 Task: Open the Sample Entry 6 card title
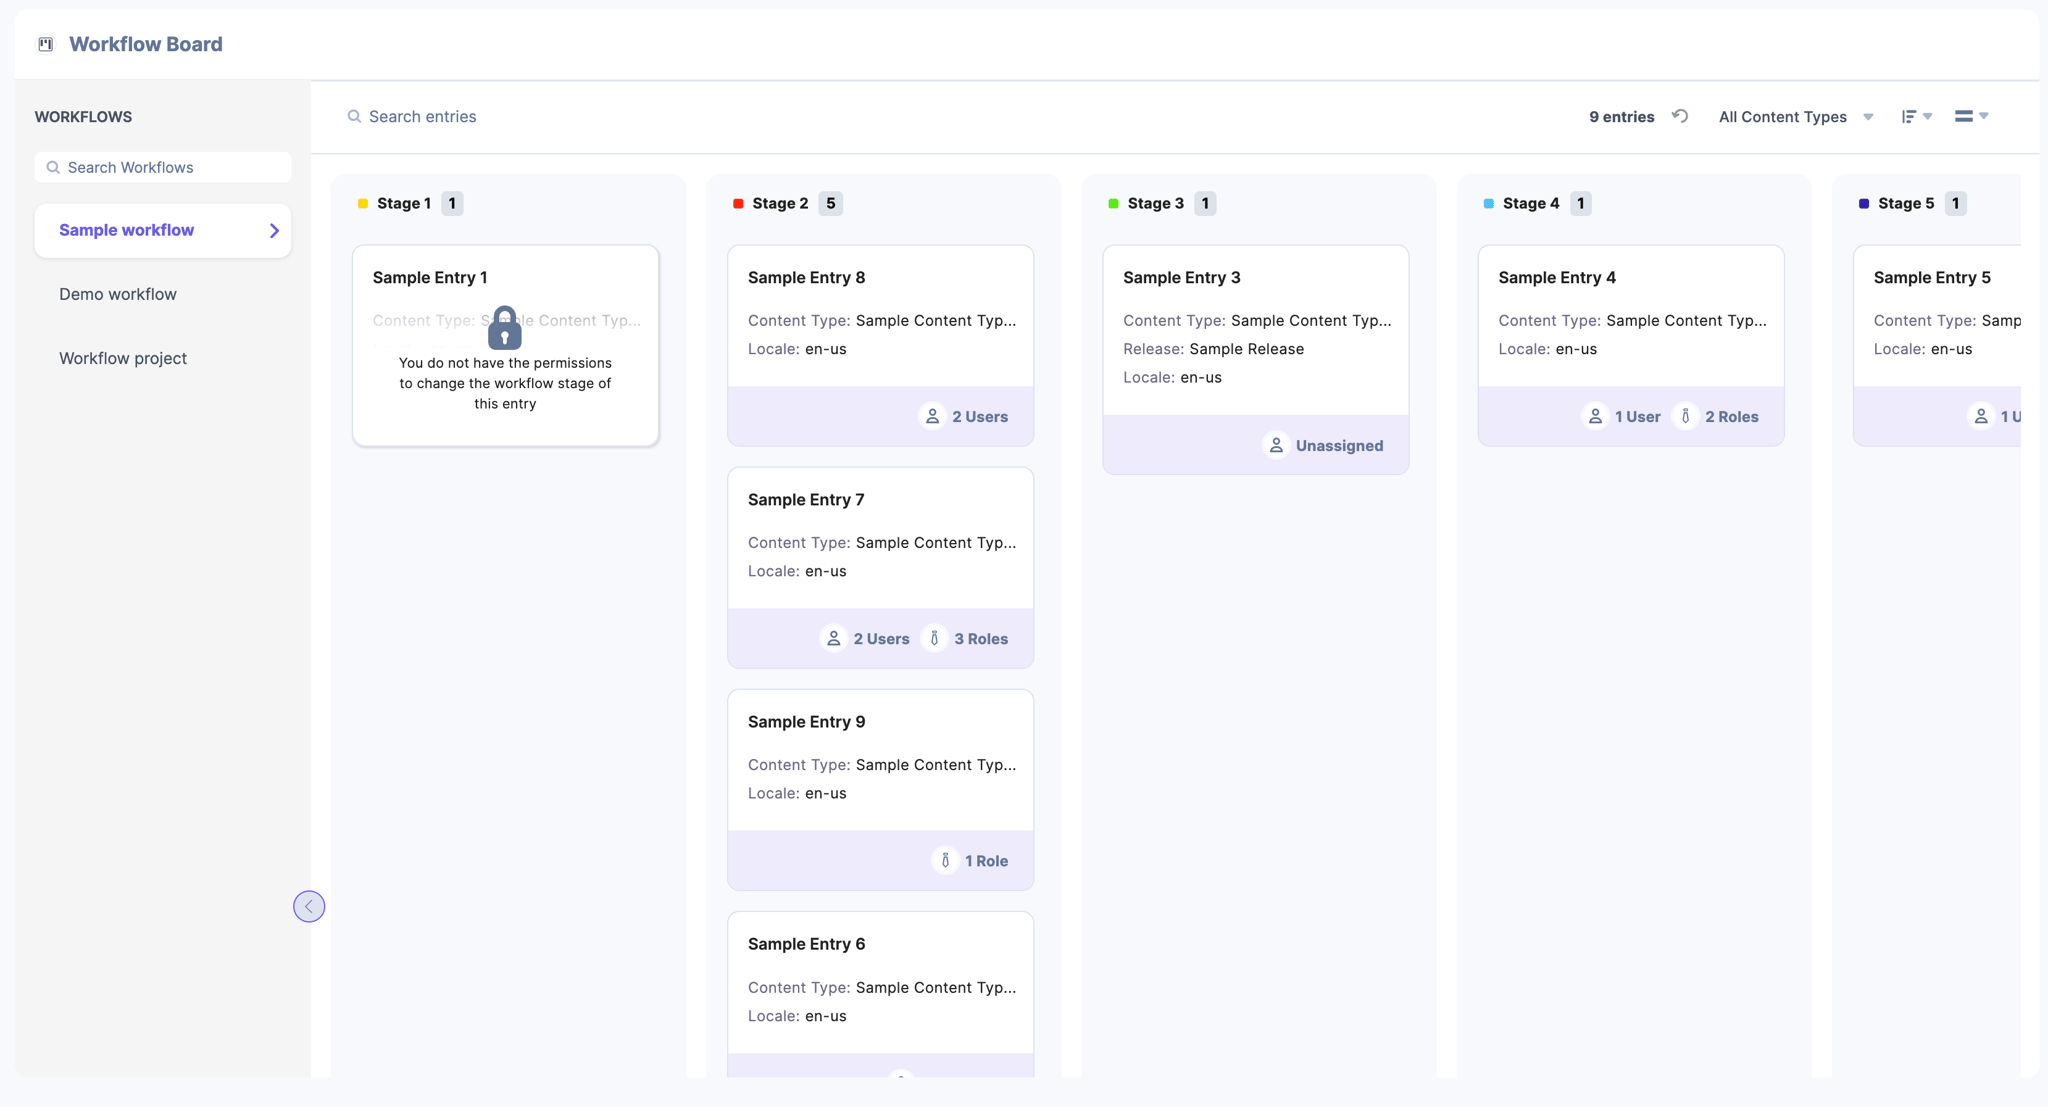(x=806, y=944)
